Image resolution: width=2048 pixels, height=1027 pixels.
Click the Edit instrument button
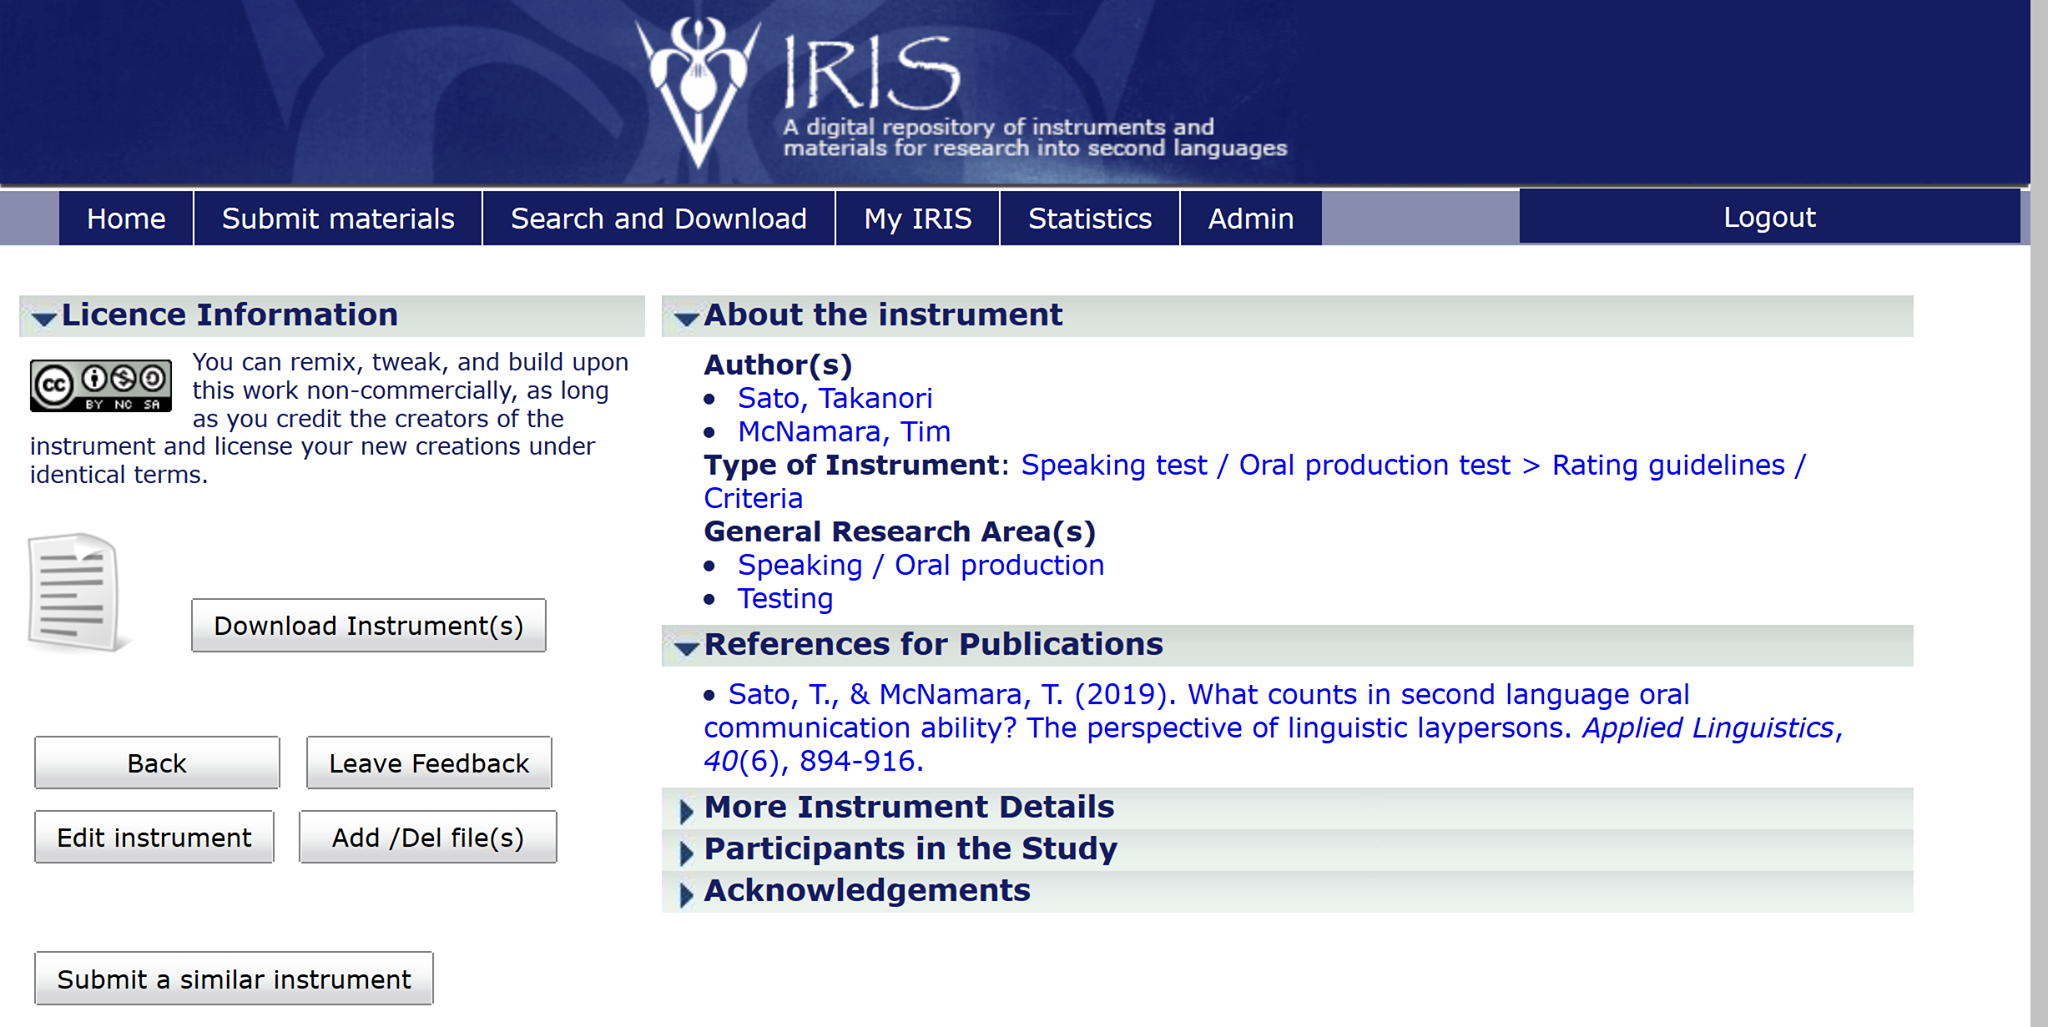pos(154,837)
